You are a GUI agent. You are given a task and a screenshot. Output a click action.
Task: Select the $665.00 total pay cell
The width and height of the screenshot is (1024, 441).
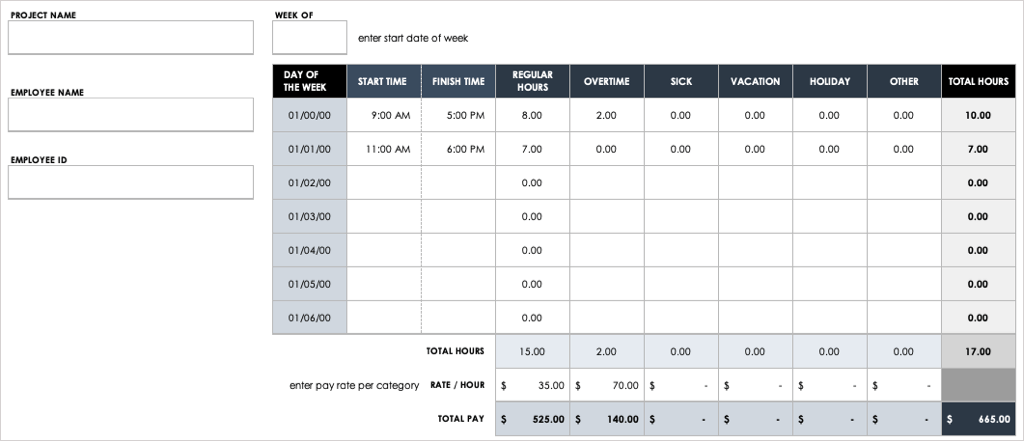click(978, 419)
